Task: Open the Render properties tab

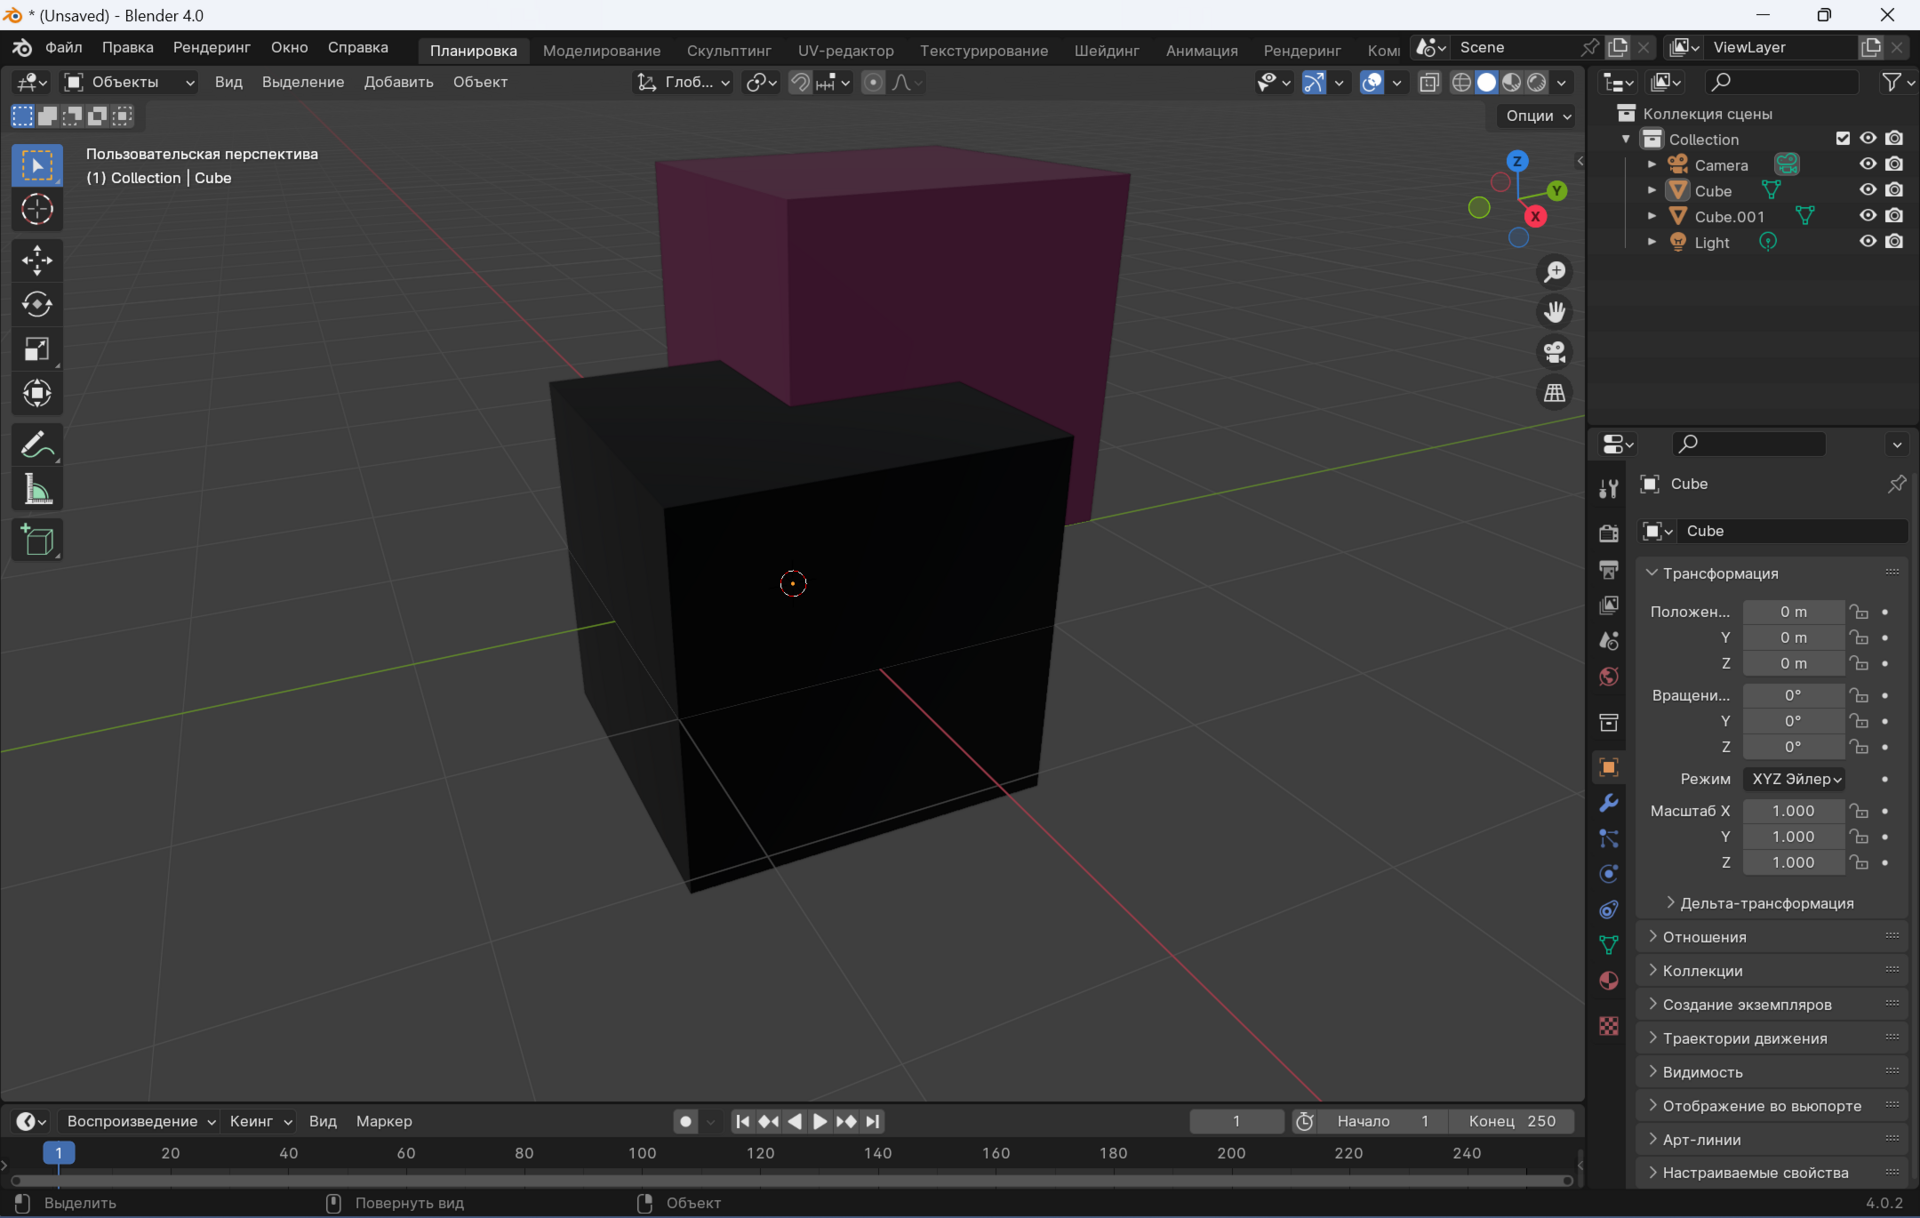Action: point(1608,533)
